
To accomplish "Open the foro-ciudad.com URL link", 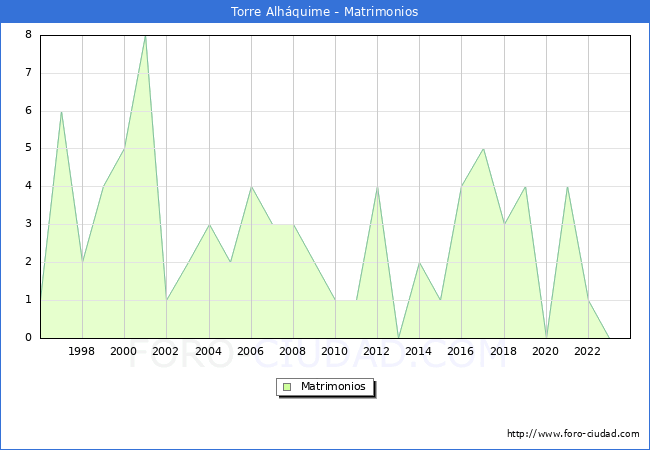I will pyautogui.click(x=573, y=434).
